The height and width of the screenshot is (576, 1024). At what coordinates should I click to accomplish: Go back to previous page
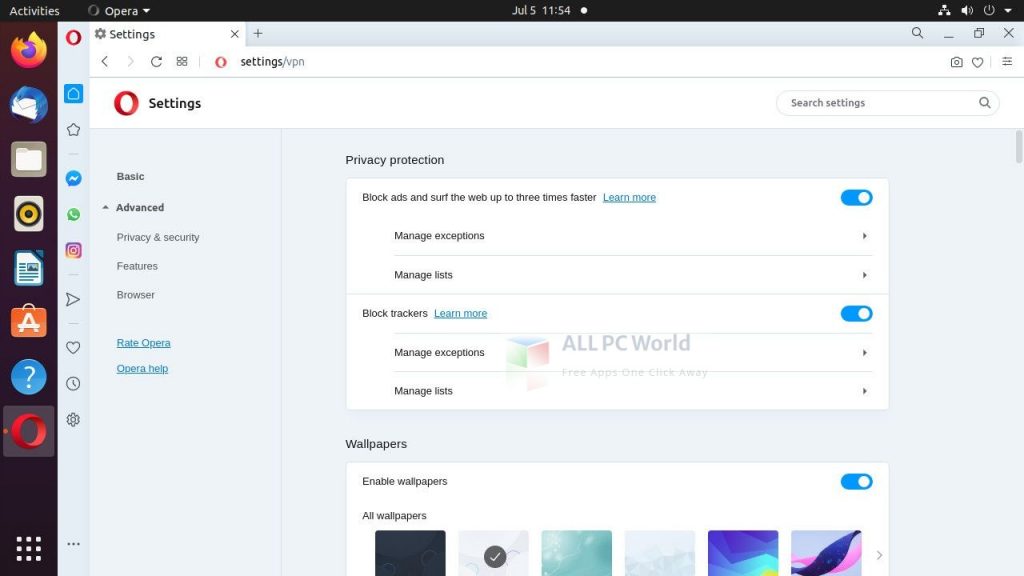(104, 61)
